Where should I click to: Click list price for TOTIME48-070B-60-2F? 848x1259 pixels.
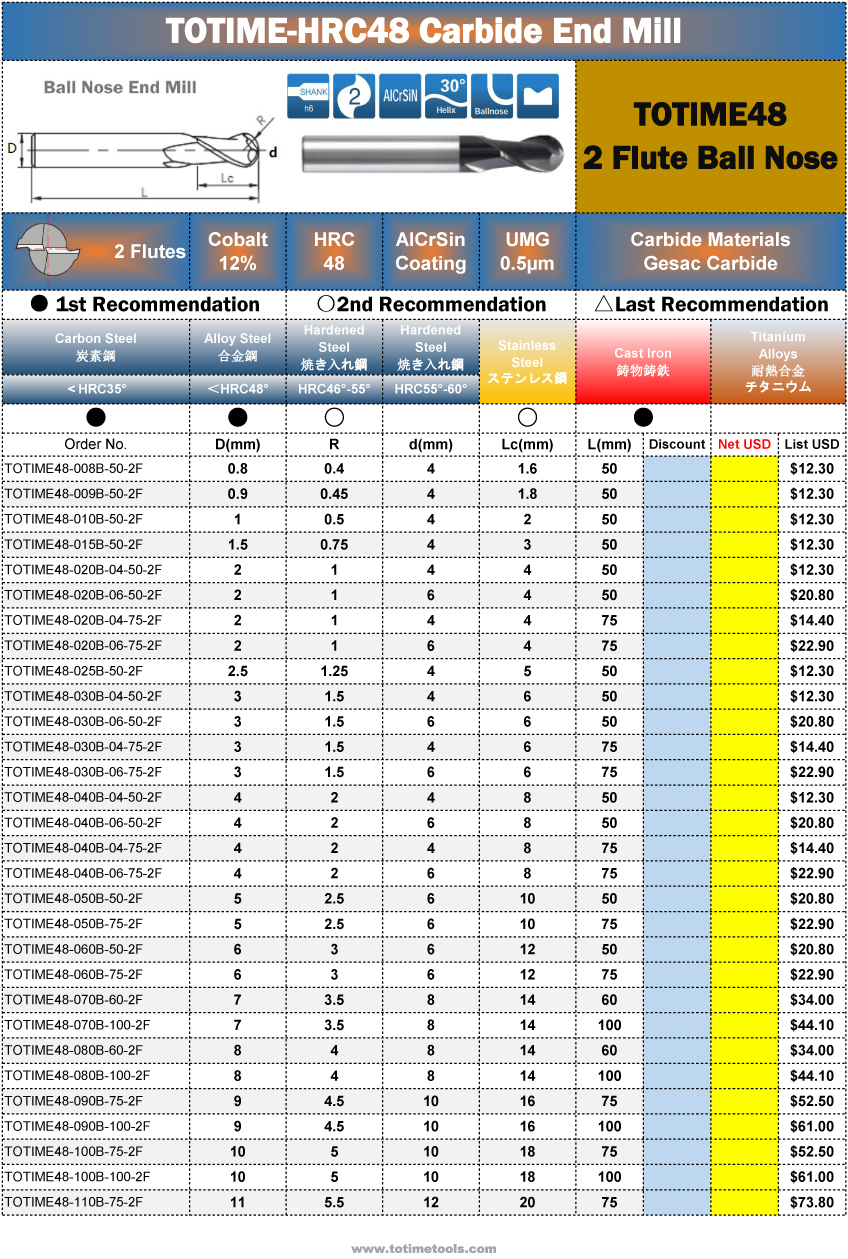(812, 1000)
